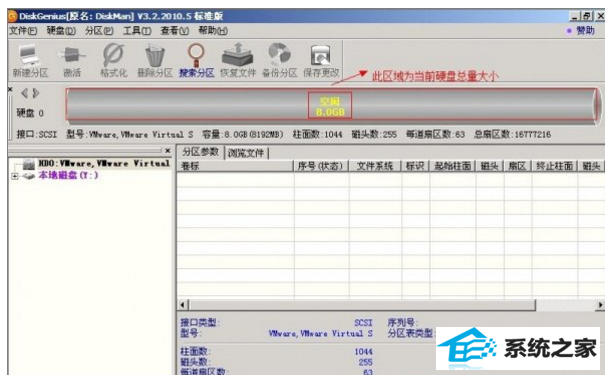Click the 新建分区 toolbar icon
605x375 pixels.
[30, 61]
